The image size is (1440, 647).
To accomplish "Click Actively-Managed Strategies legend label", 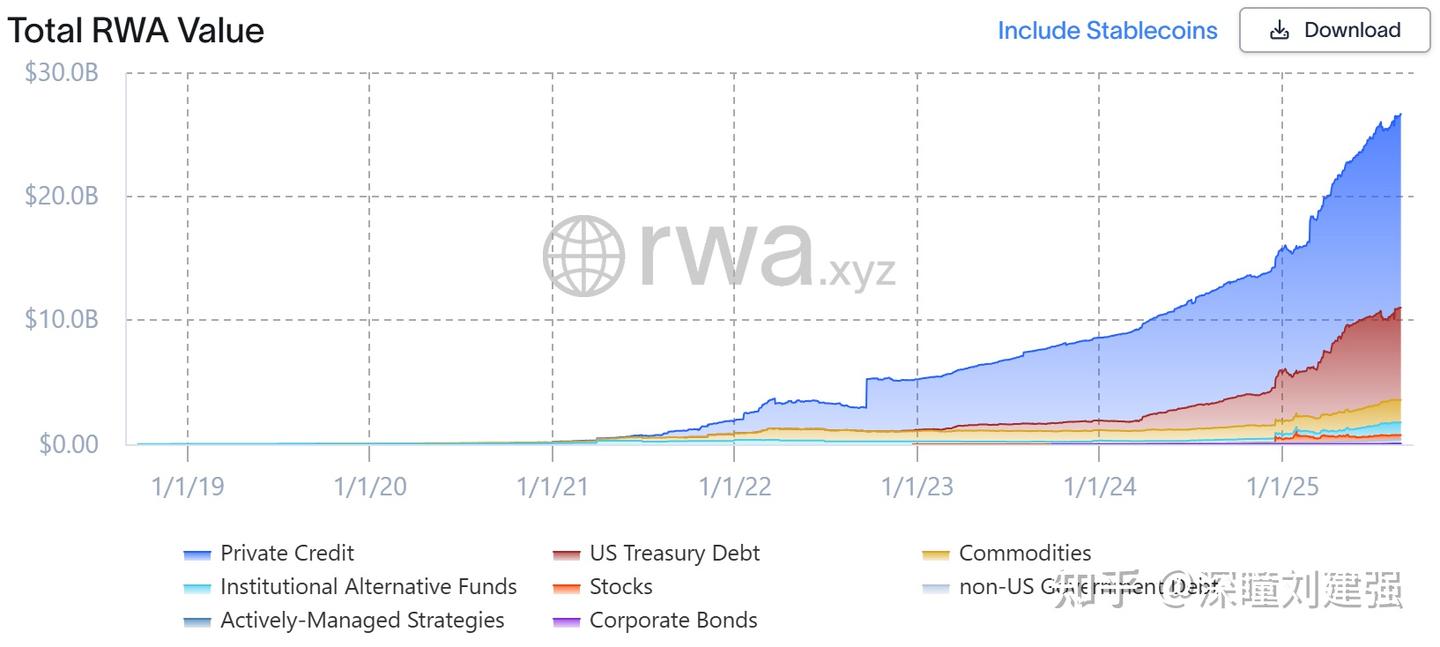I will click(x=362, y=620).
